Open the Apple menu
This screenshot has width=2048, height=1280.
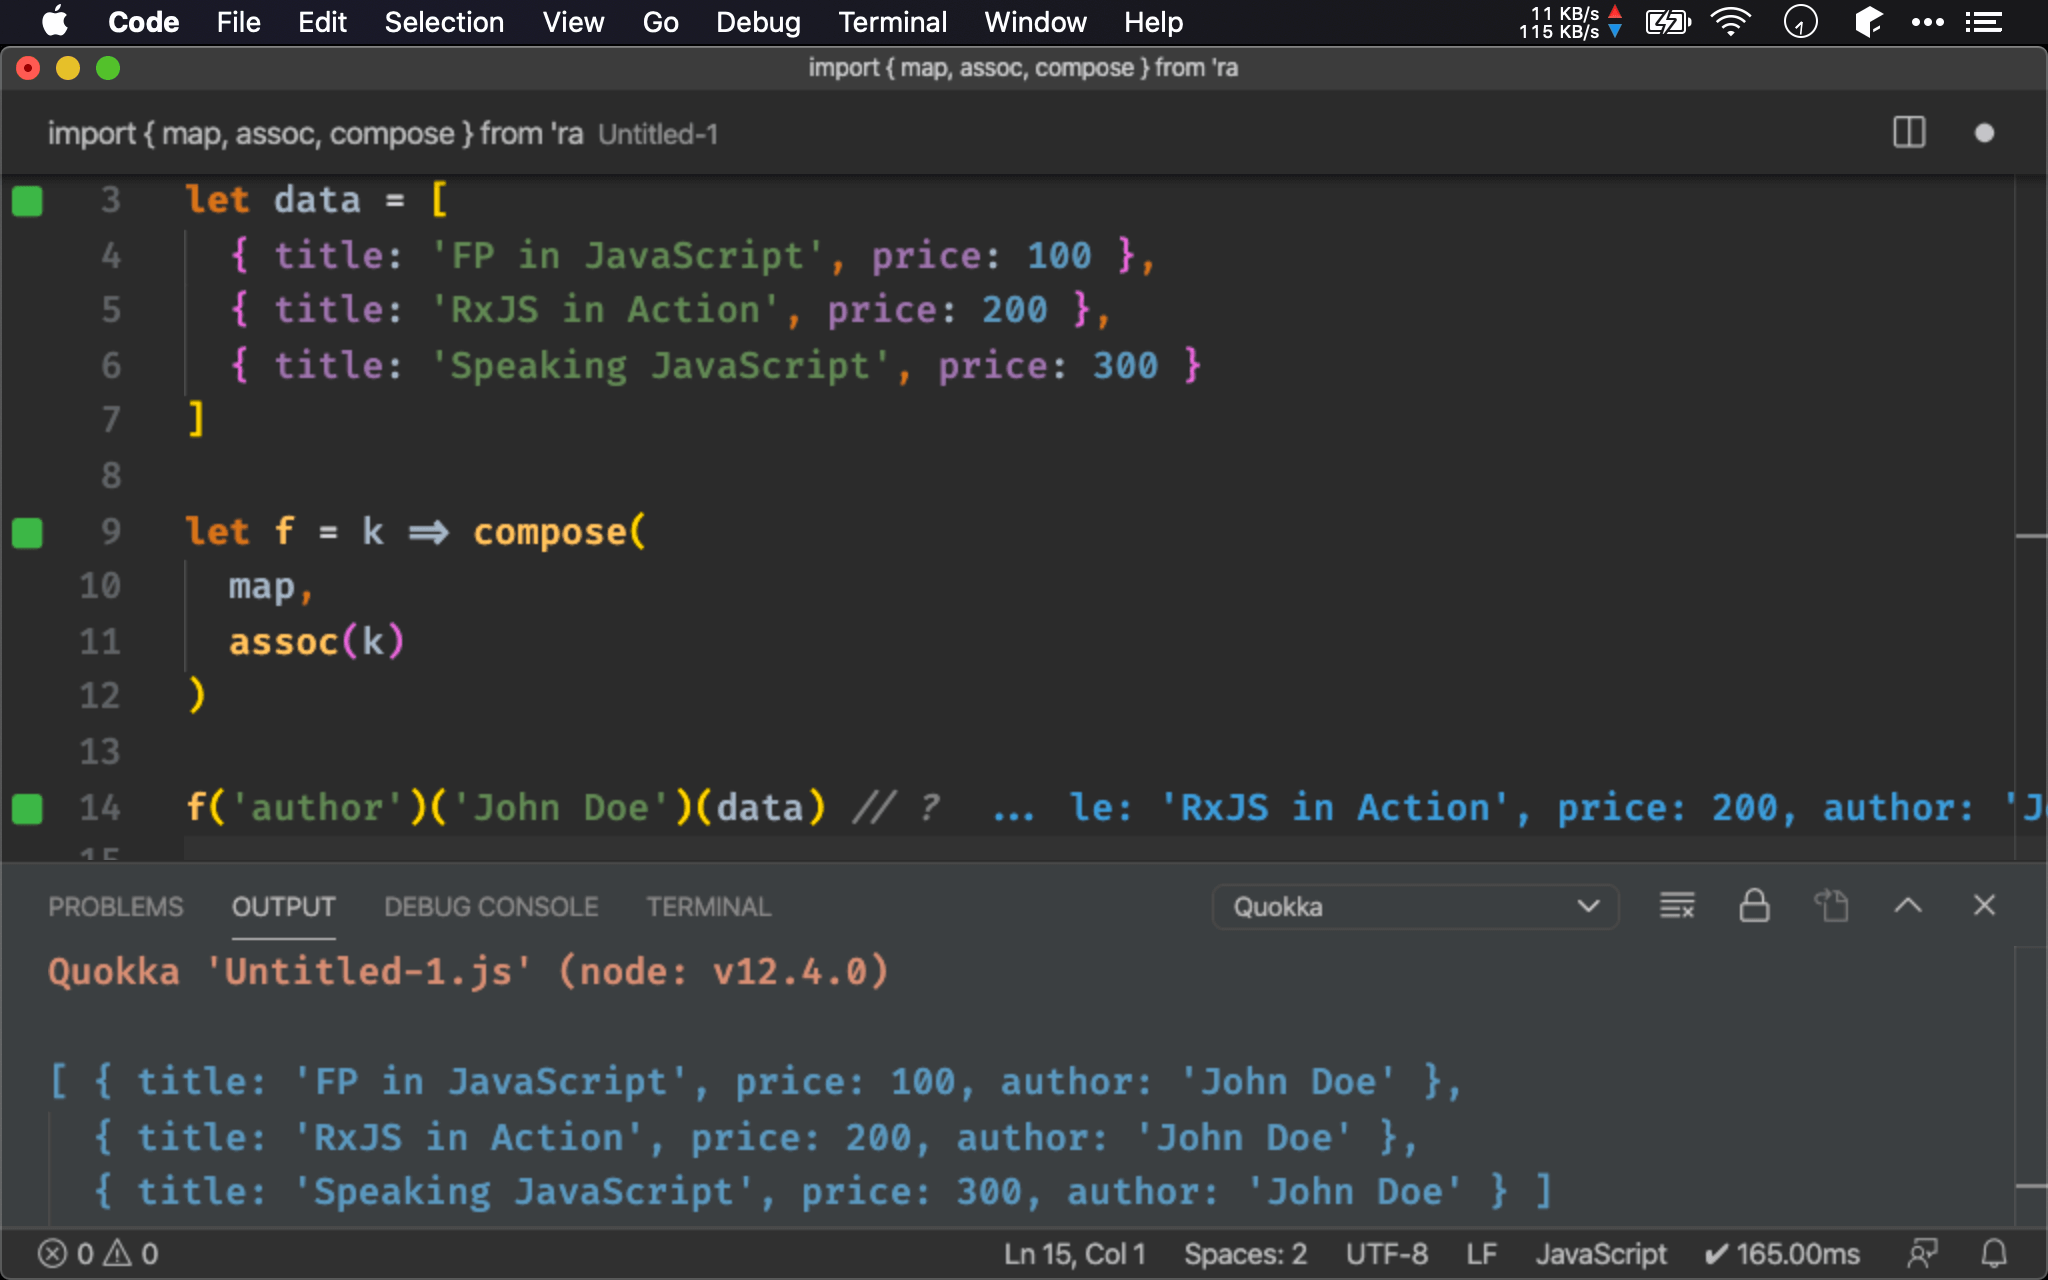(x=55, y=22)
